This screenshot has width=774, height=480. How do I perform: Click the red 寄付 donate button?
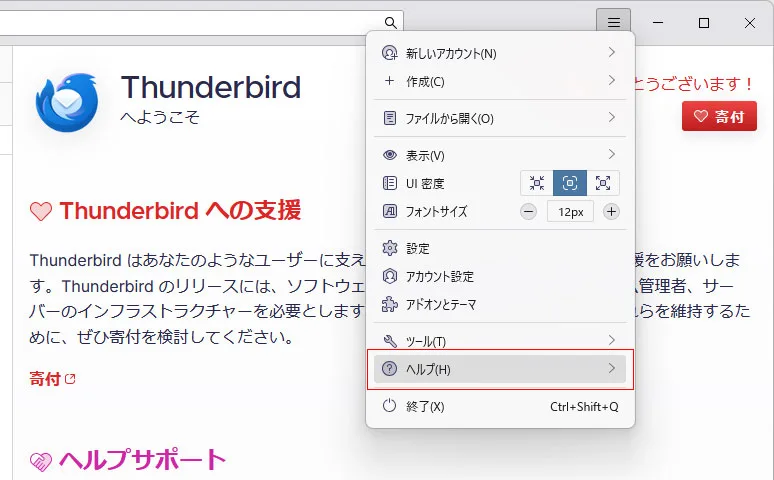[x=719, y=116]
